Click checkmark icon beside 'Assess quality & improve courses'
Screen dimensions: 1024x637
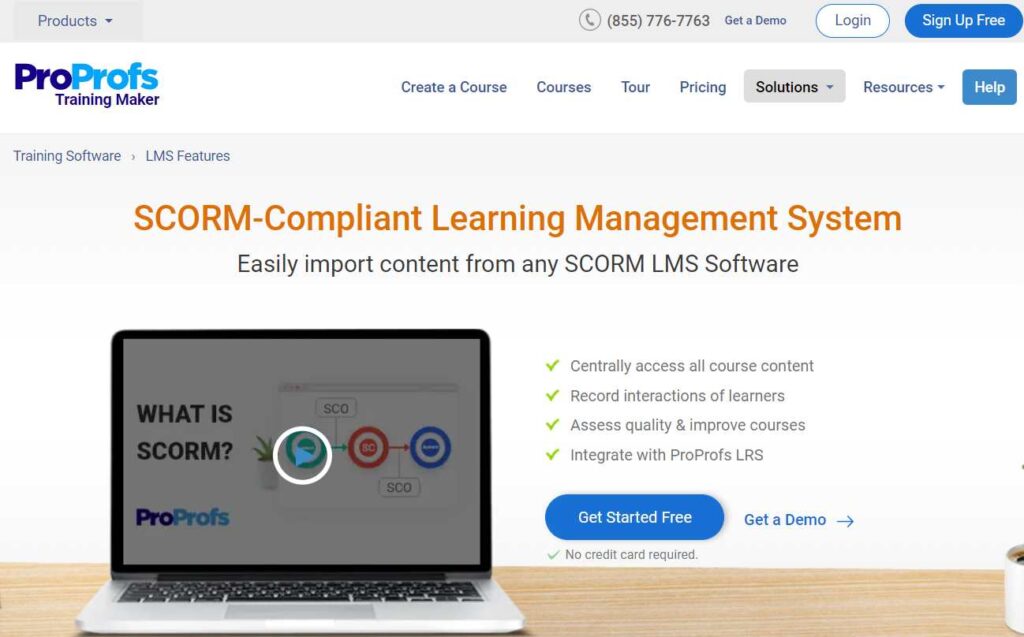[x=552, y=425]
